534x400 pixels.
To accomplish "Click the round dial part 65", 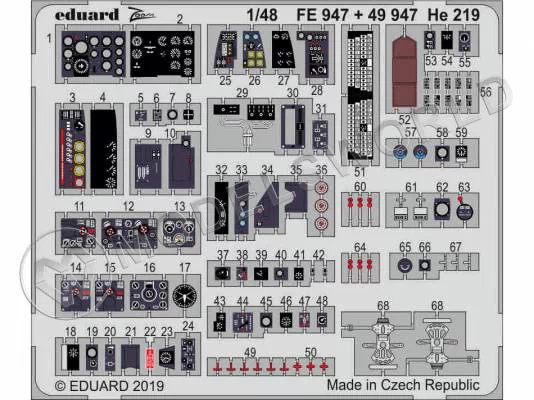I will 405,266.
